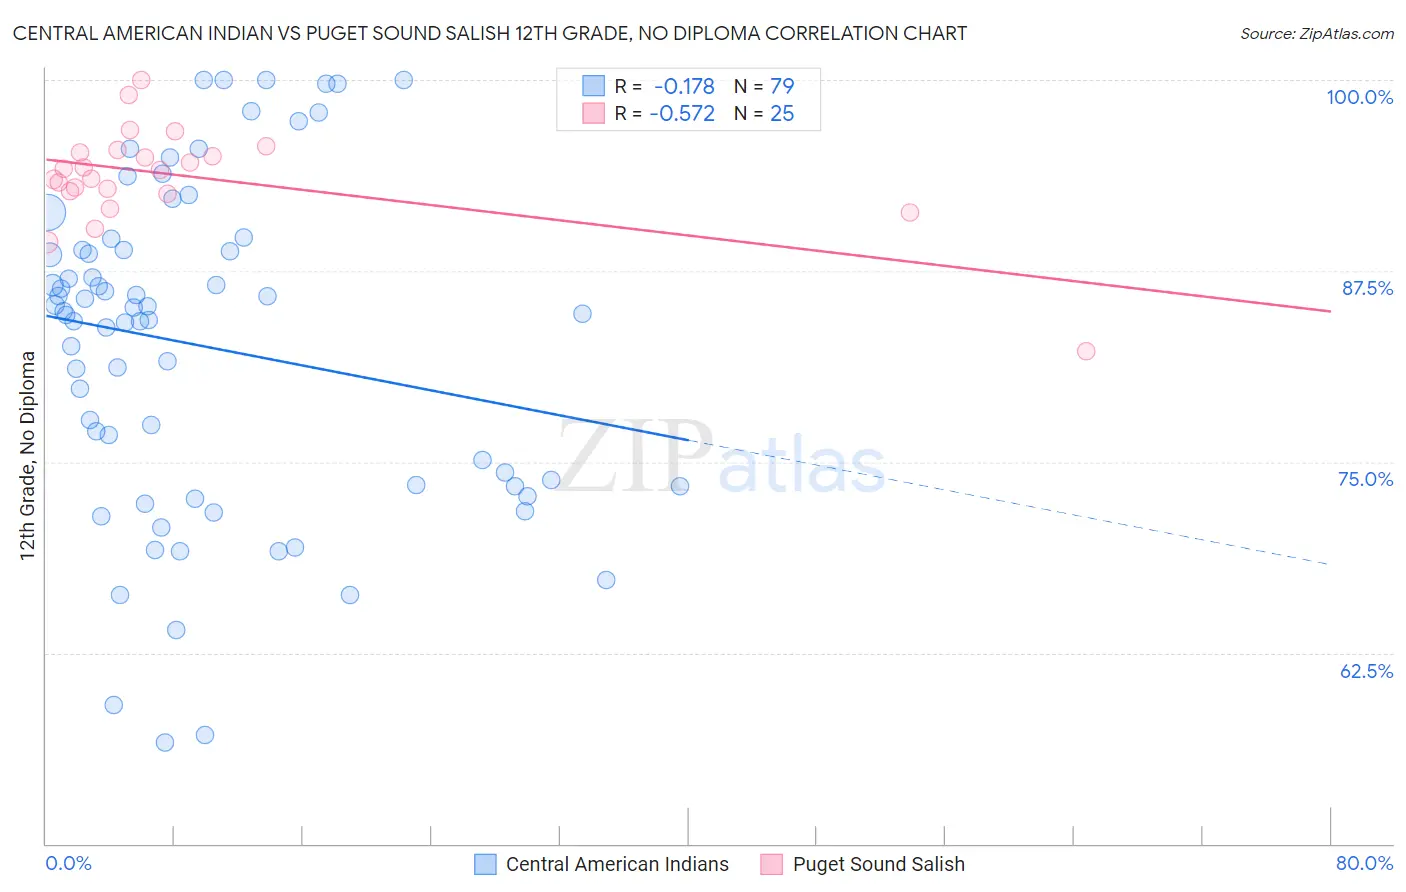Click the lowest blue data point
The width and height of the screenshot is (1406, 892).
coord(165,742)
